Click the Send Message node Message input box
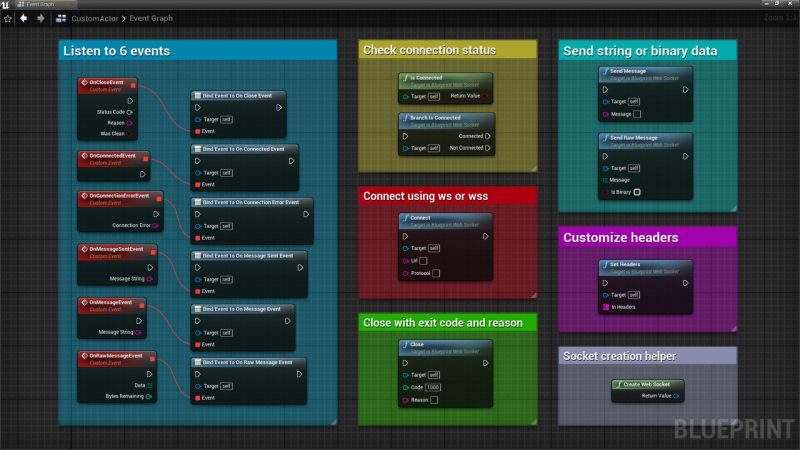This screenshot has height=450, width=800. pyautogui.click(x=637, y=114)
